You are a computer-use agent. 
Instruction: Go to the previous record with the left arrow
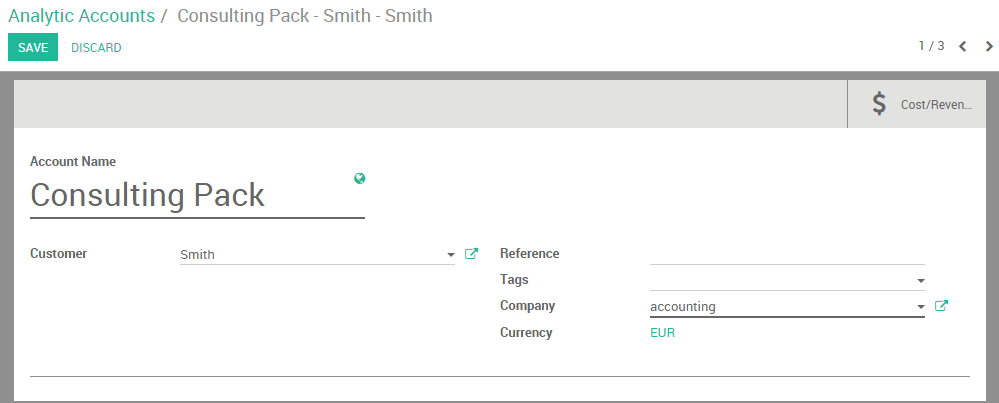963,46
